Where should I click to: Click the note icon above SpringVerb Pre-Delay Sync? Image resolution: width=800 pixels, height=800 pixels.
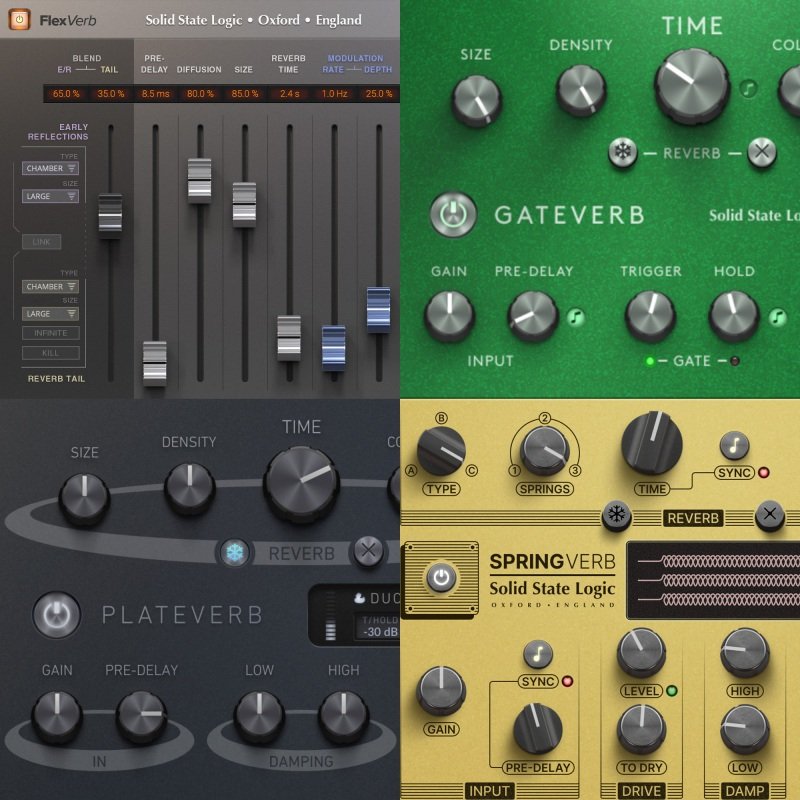click(538, 655)
